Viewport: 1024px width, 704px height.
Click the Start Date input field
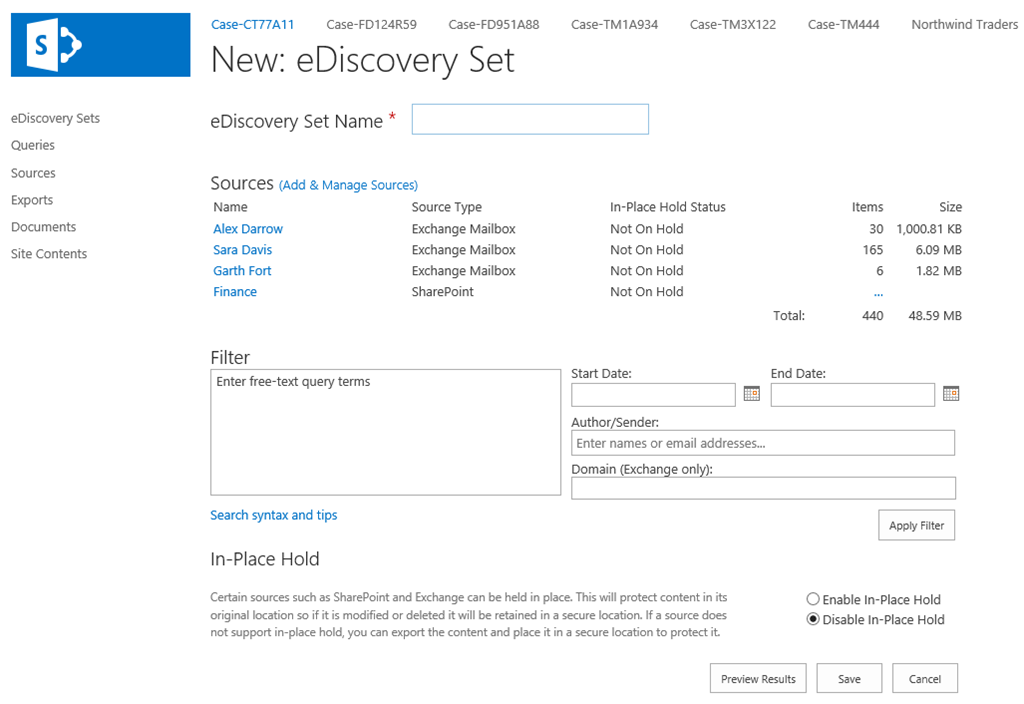pyautogui.click(x=653, y=394)
